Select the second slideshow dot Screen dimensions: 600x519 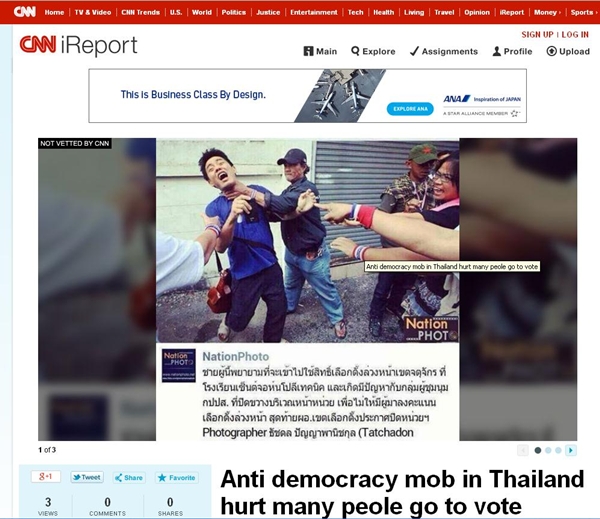(x=548, y=450)
